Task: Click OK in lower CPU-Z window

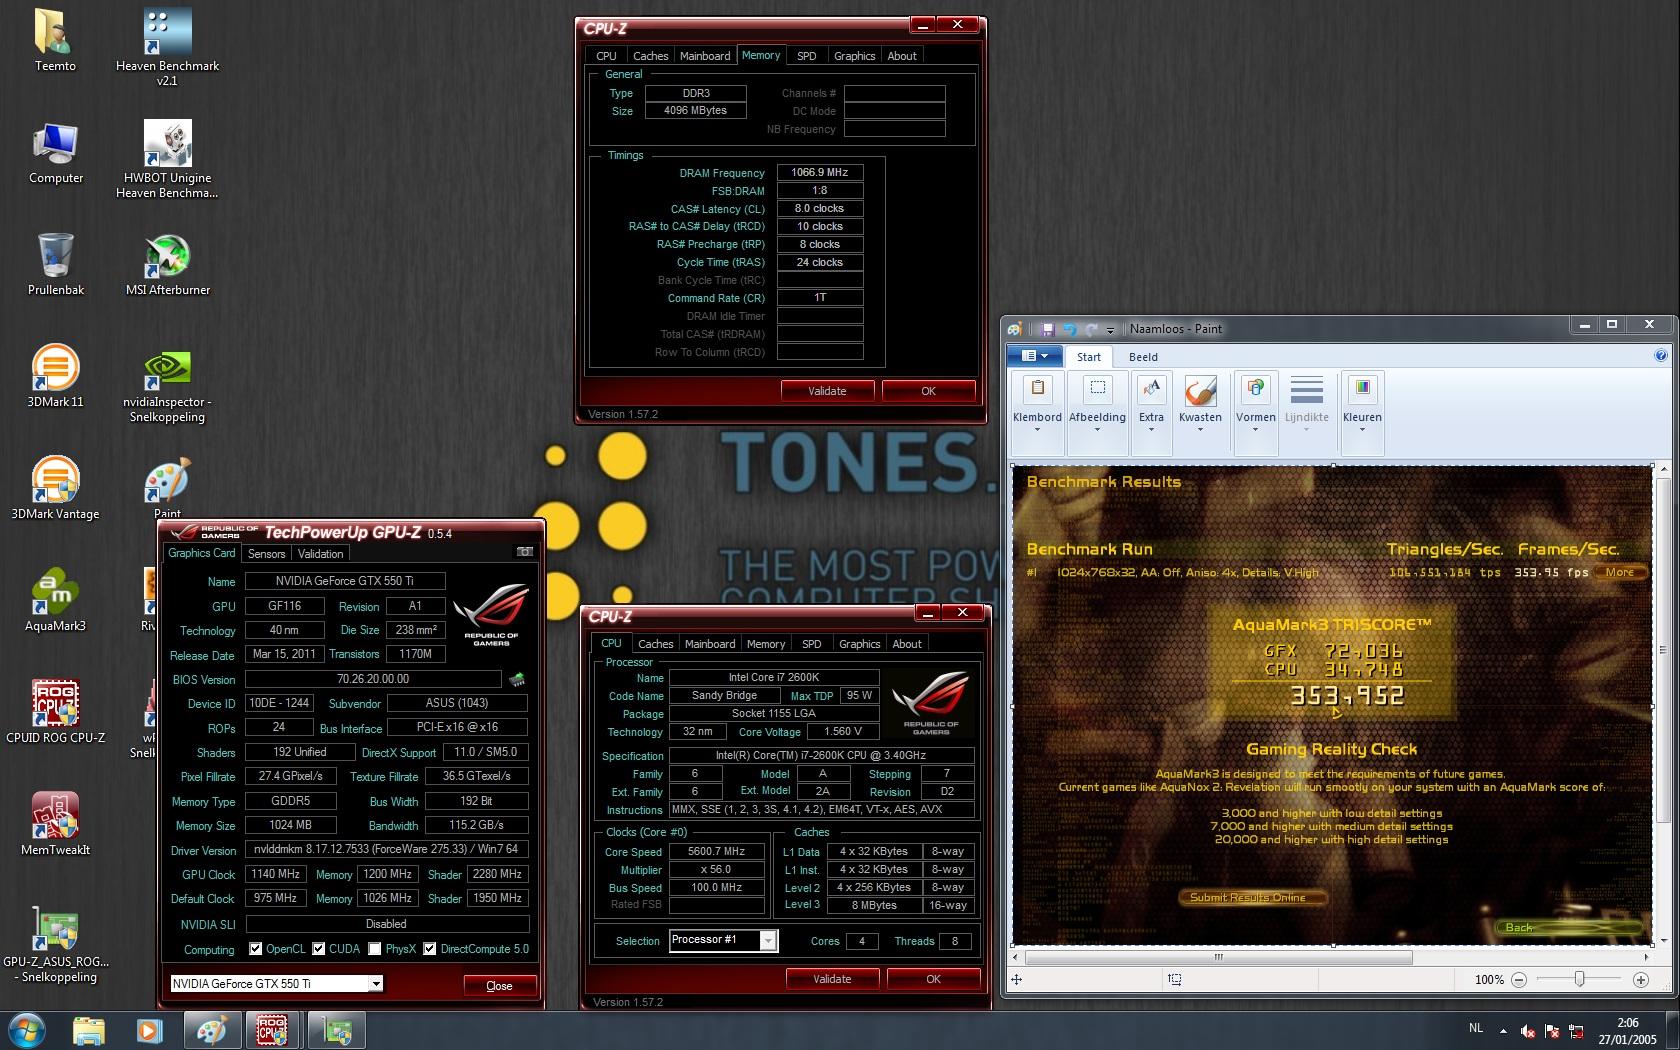Action: 933,979
